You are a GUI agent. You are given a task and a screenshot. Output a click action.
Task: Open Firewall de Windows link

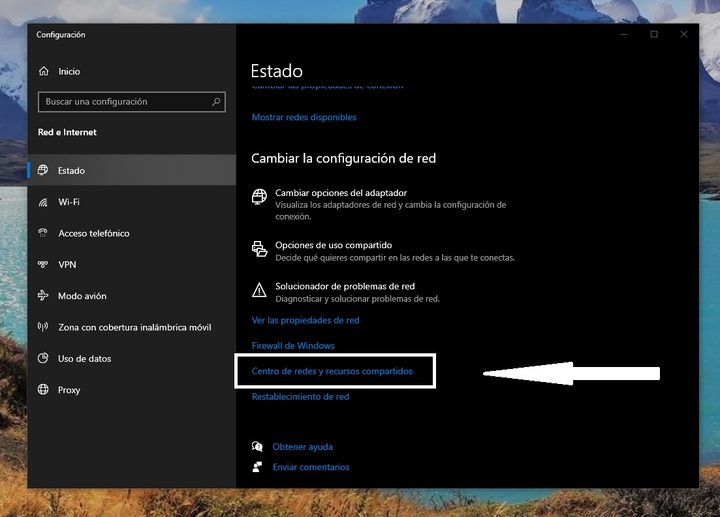pyautogui.click(x=293, y=346)
